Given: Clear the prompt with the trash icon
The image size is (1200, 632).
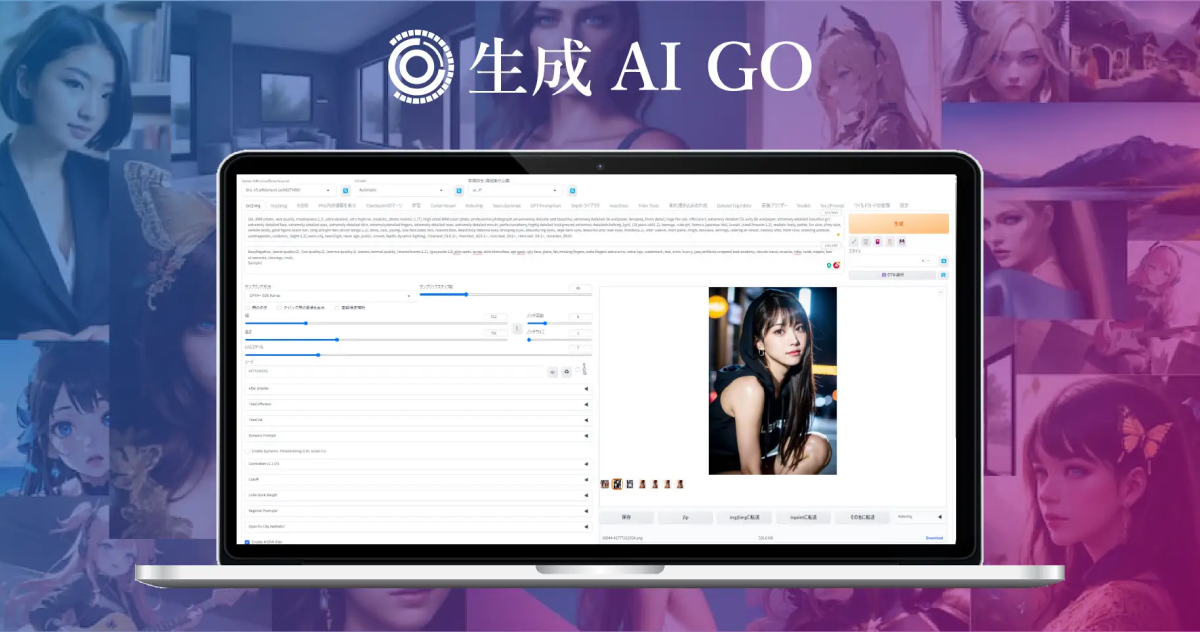Looking at the screenshot, I should [866, 242].
